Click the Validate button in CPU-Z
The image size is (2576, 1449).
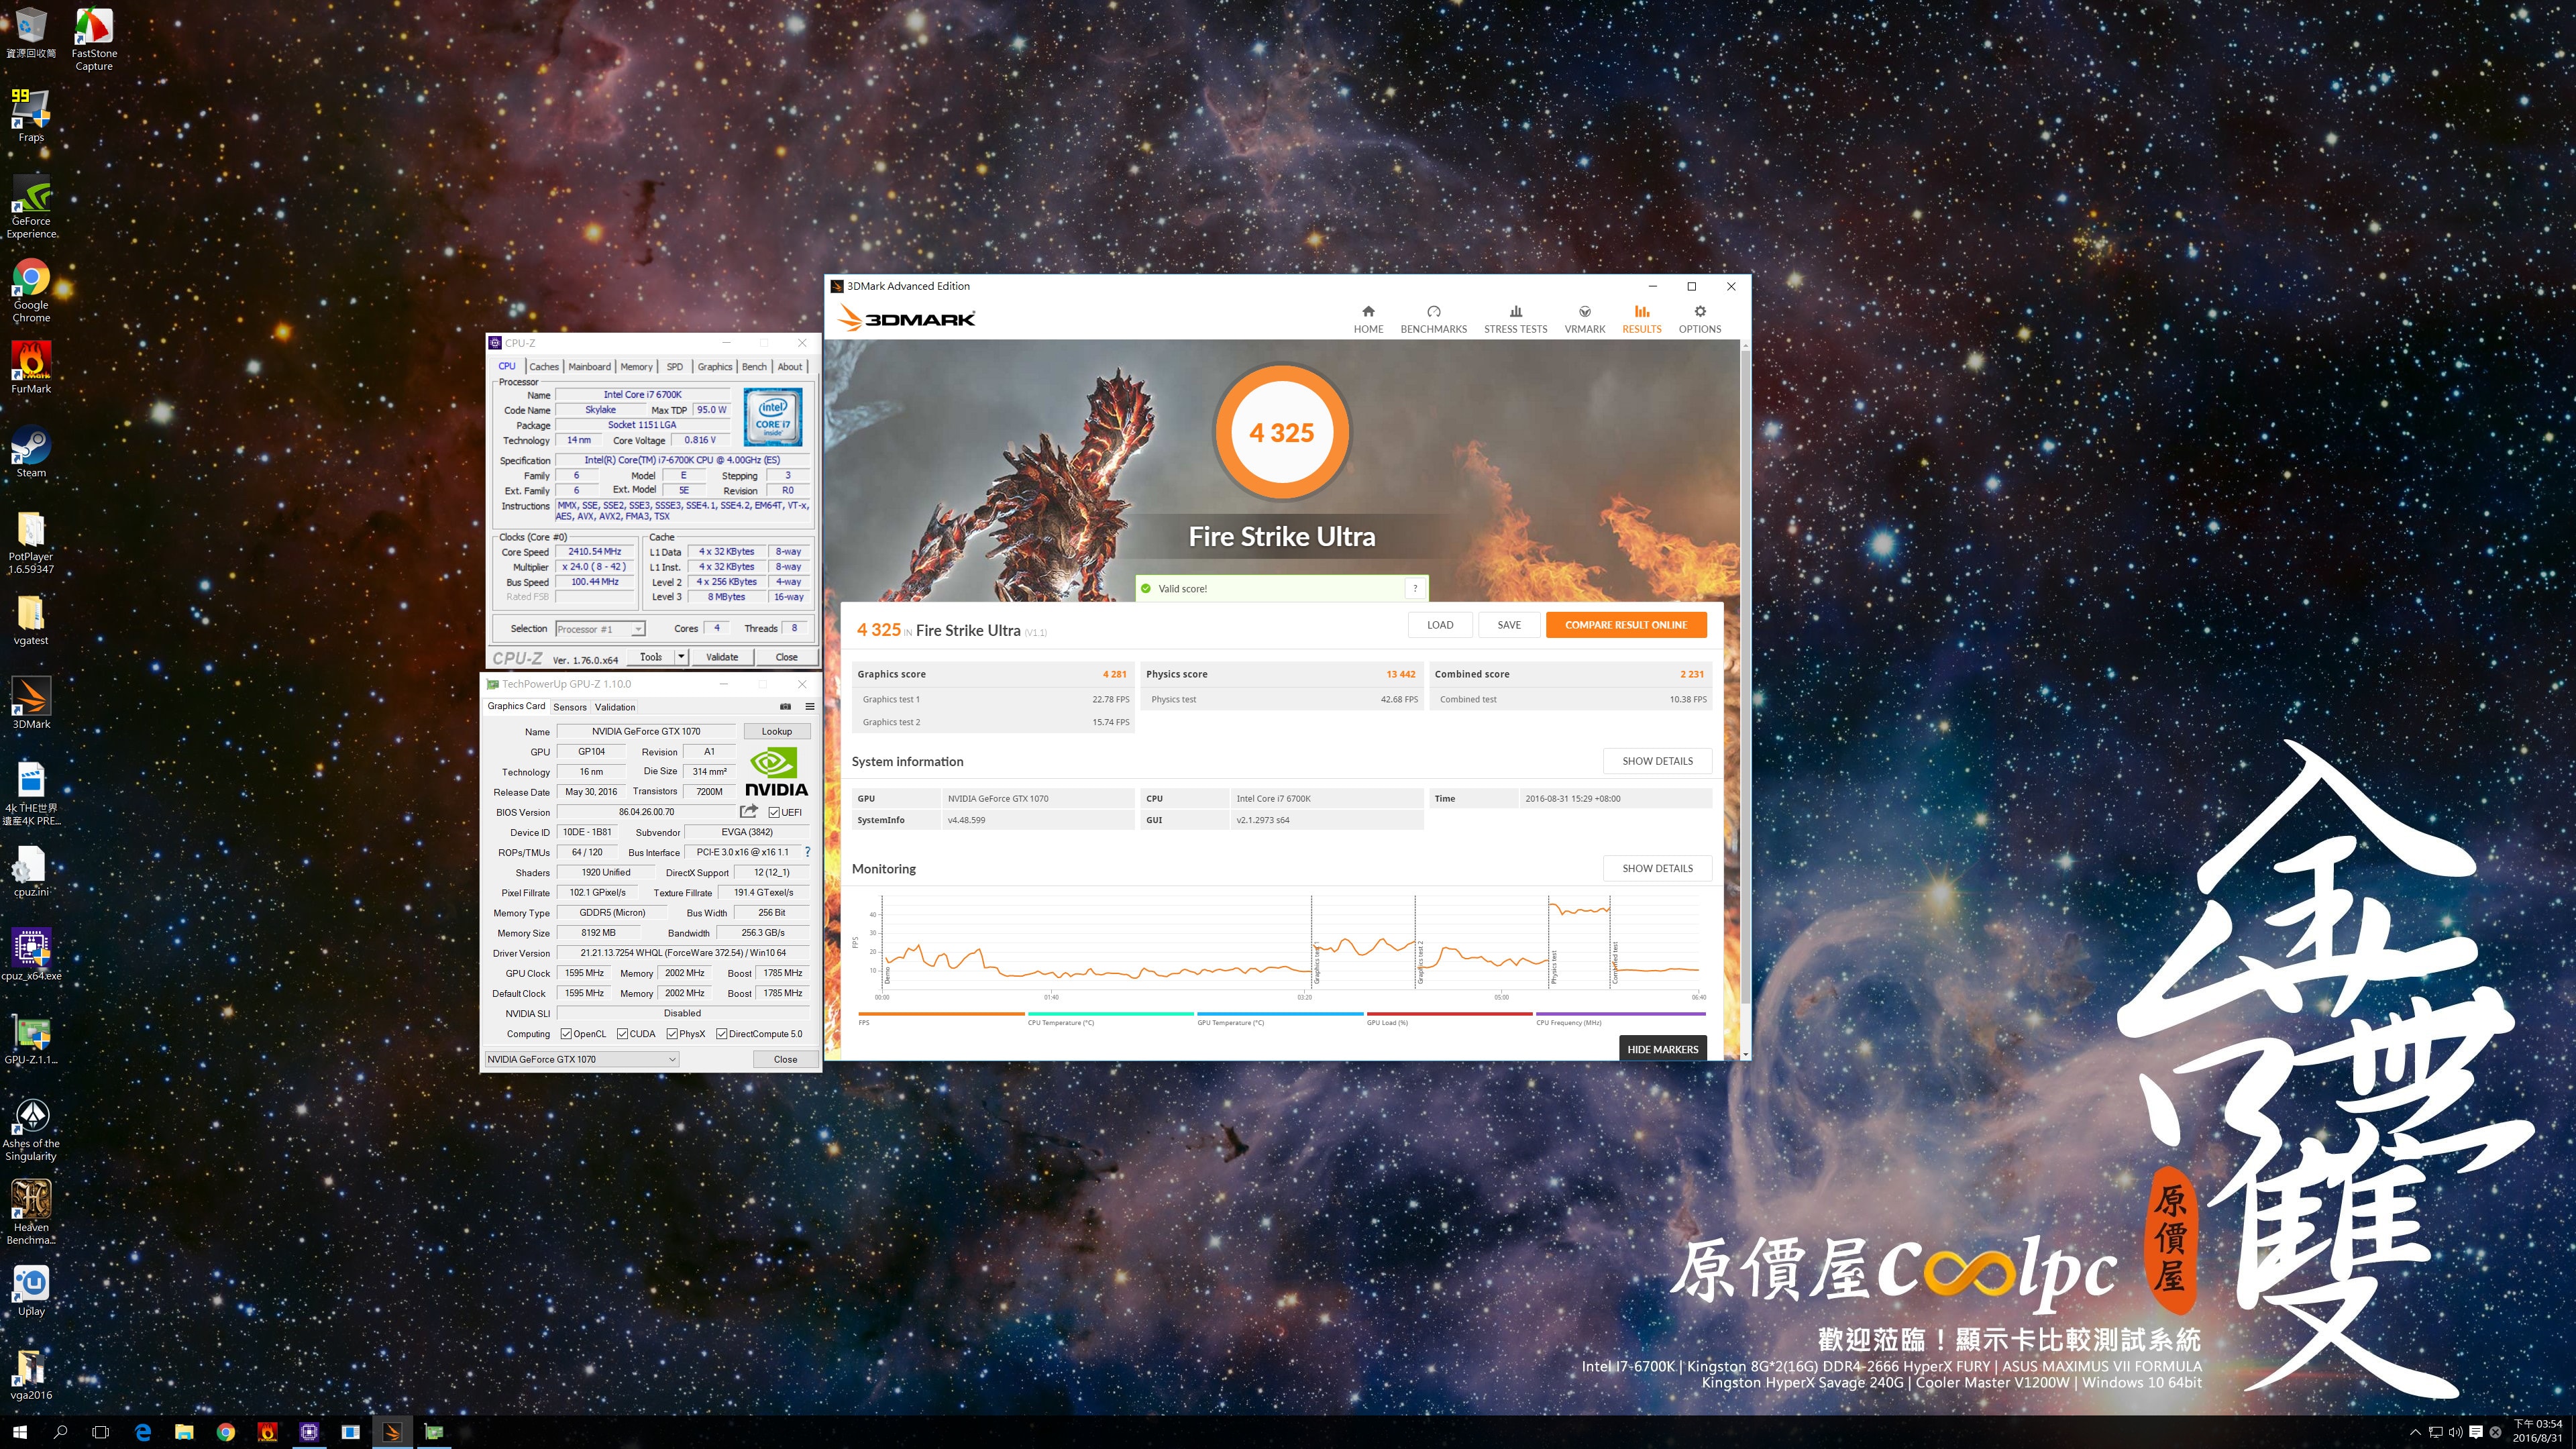coord(722,657)
